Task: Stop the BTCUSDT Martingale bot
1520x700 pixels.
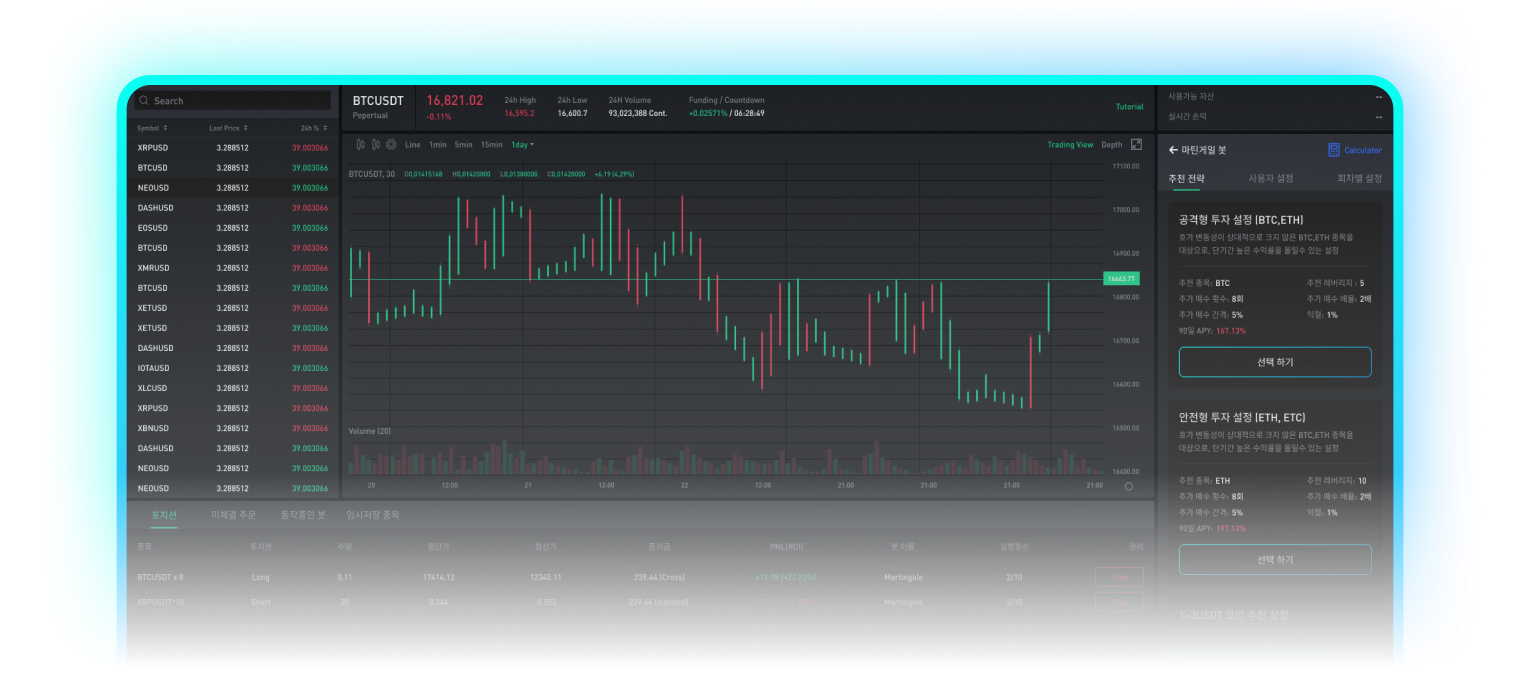Action: [x=1118, y=577]
